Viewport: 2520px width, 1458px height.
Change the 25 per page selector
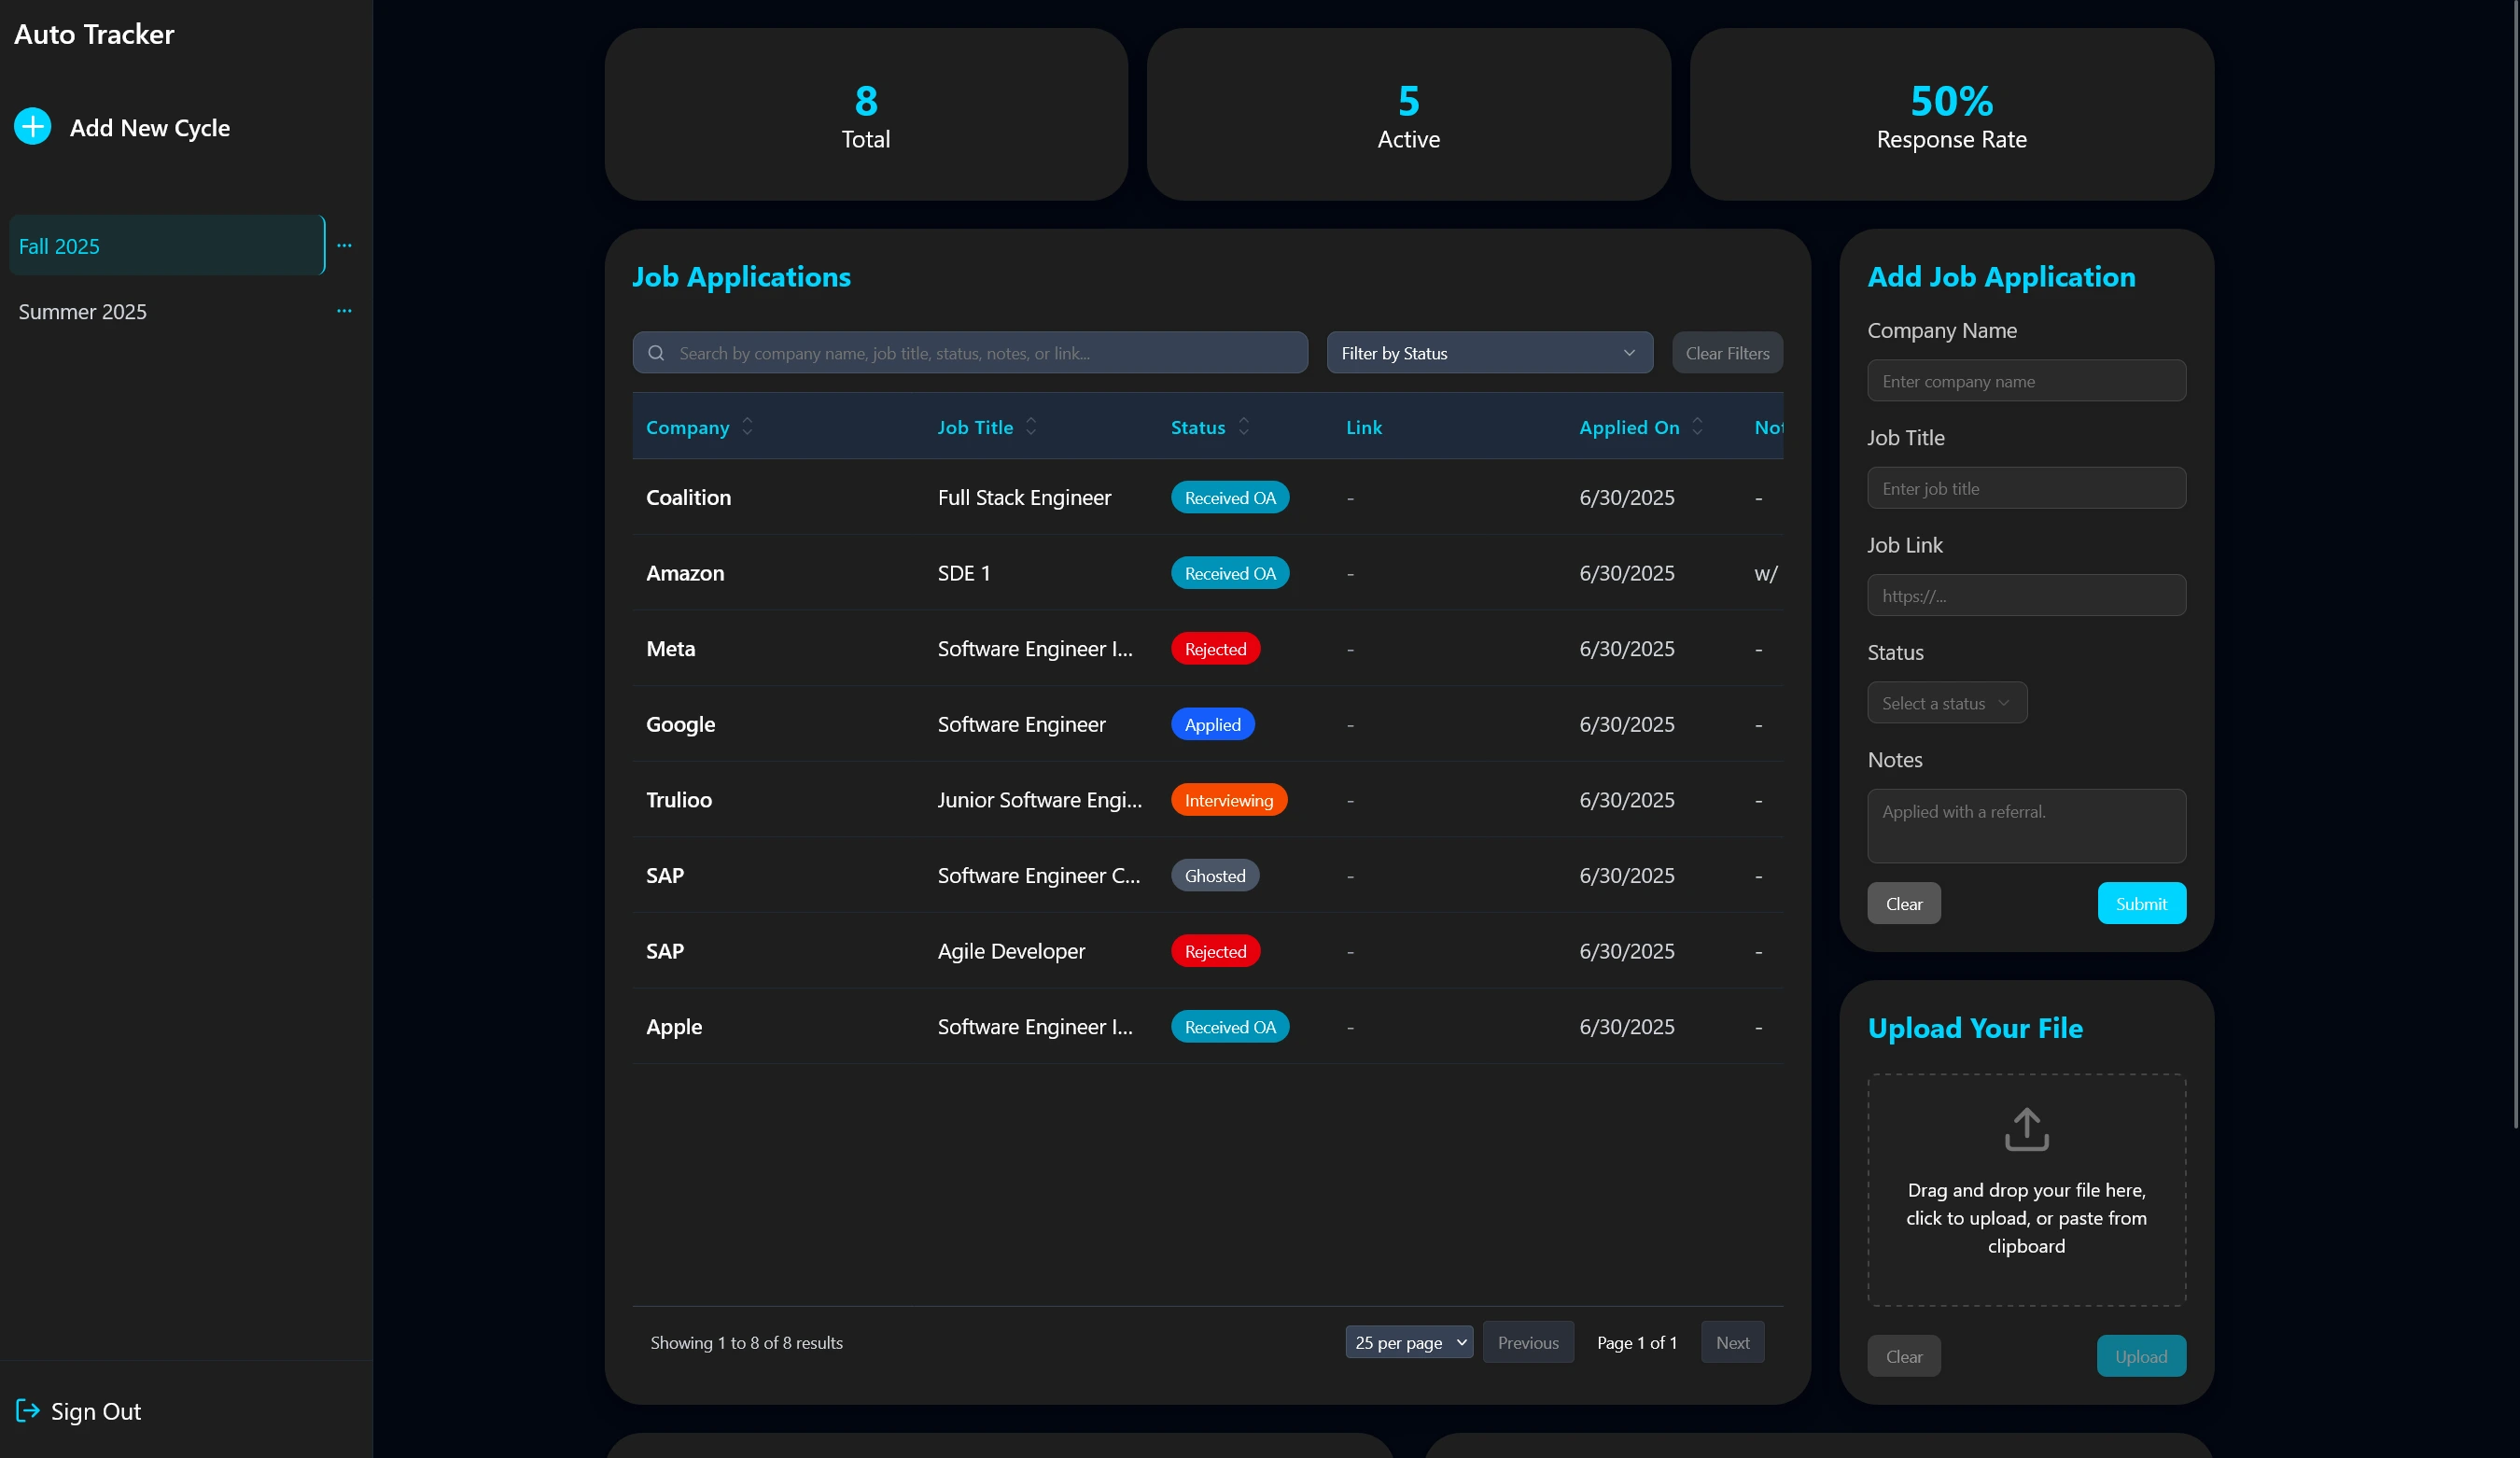(1409, 1342)
